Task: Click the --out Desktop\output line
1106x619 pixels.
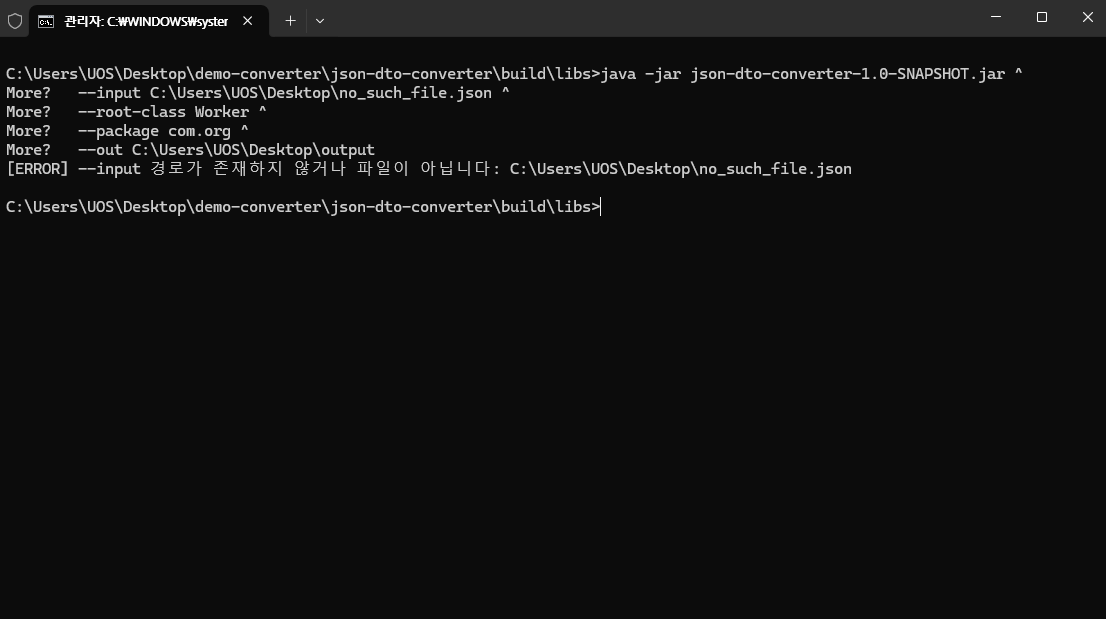Action: pos(226,150)
